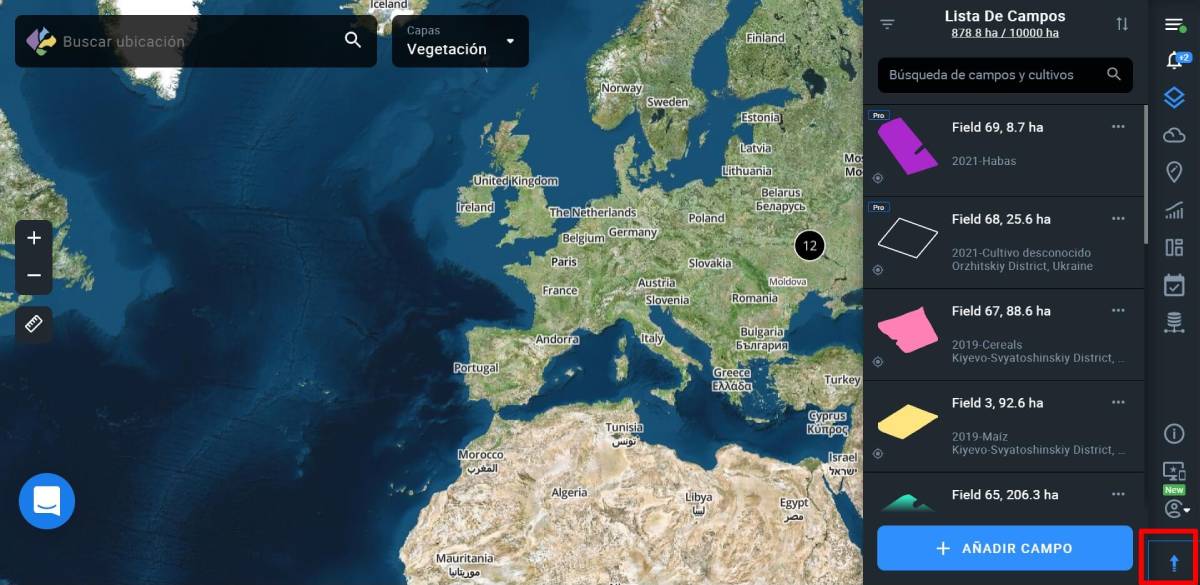1200x585 pixels.
Task: Select the layers stack sidebar icon
Action: pyautogui.click(x=1174, y=98)
